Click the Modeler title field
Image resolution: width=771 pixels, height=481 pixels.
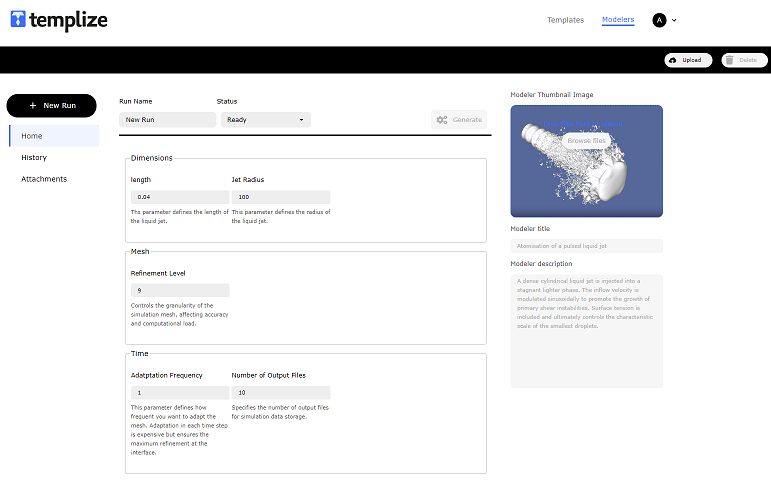click(x=586, y=246)
